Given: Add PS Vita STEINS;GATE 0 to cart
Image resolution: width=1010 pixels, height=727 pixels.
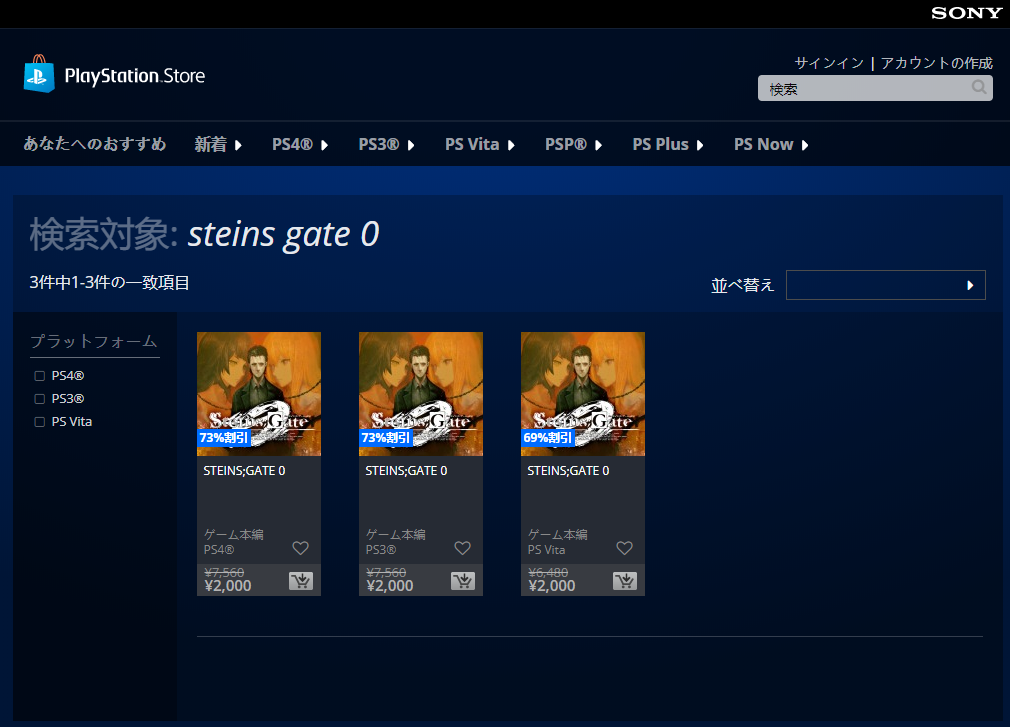Looking at the screenshot, I should [625, 581].
